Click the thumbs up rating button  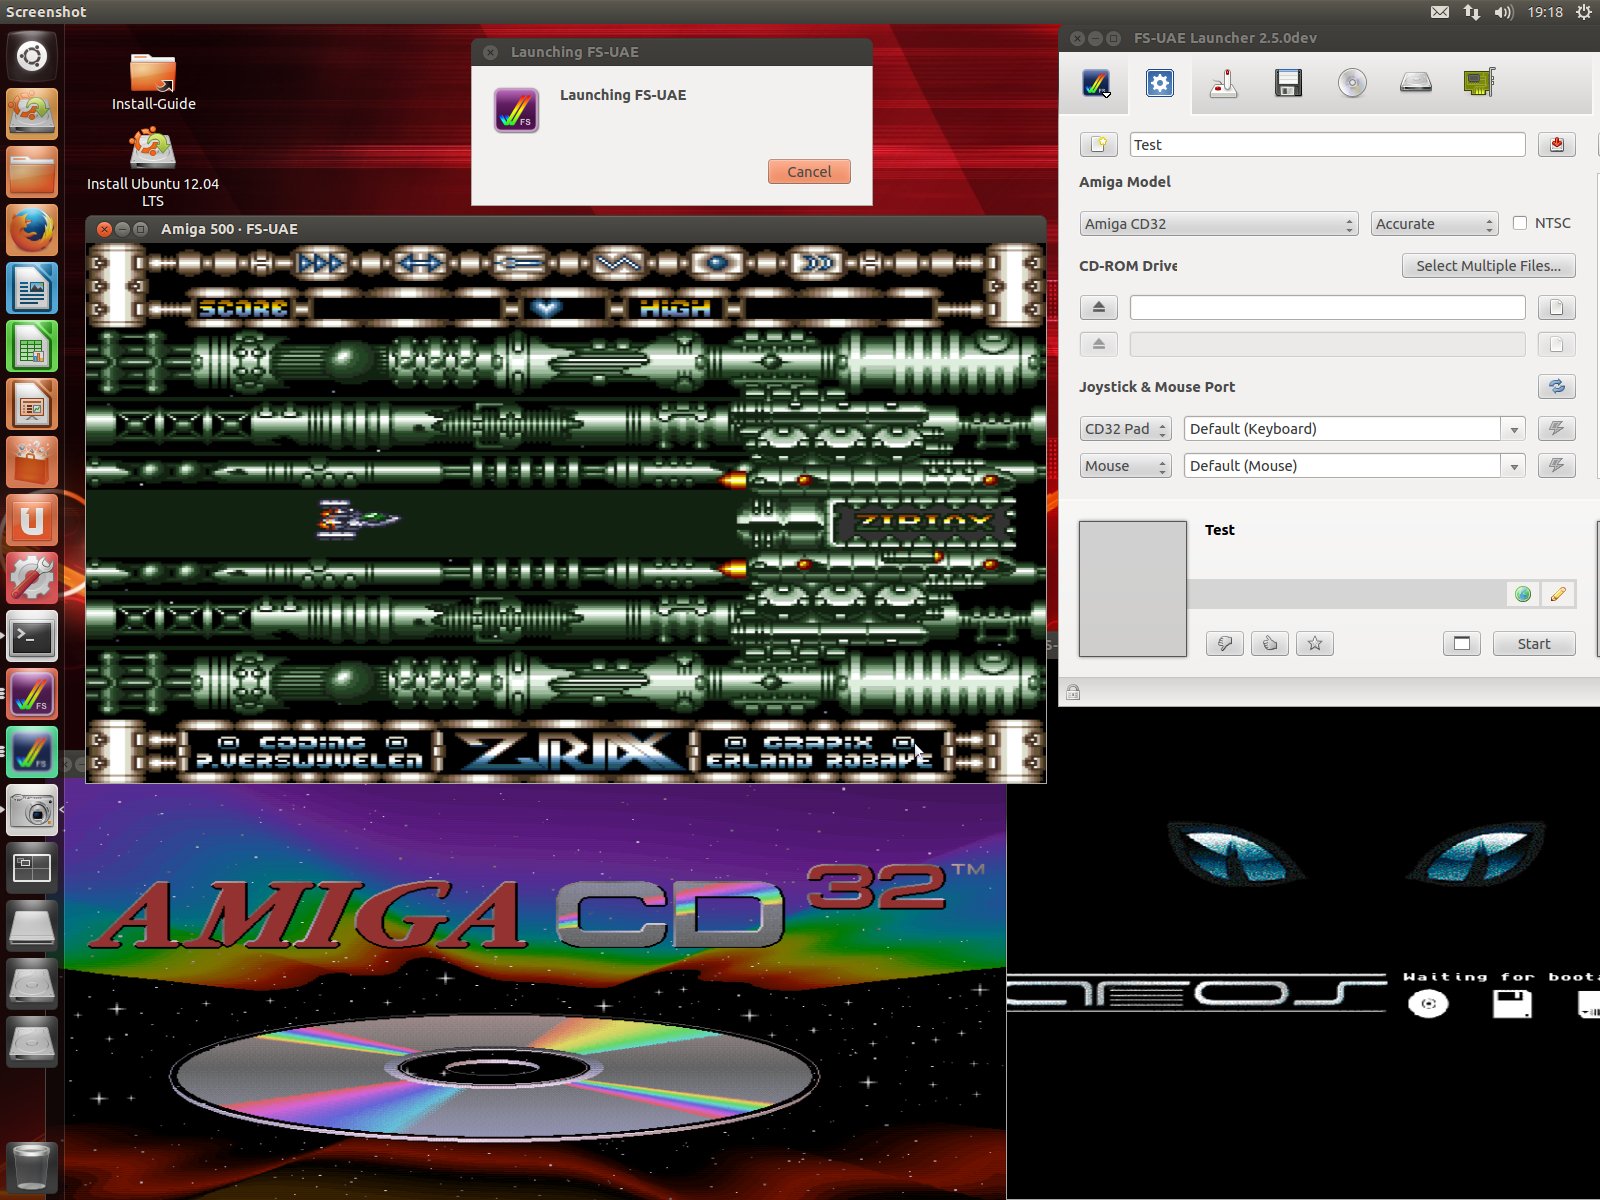click(1269, 644)
